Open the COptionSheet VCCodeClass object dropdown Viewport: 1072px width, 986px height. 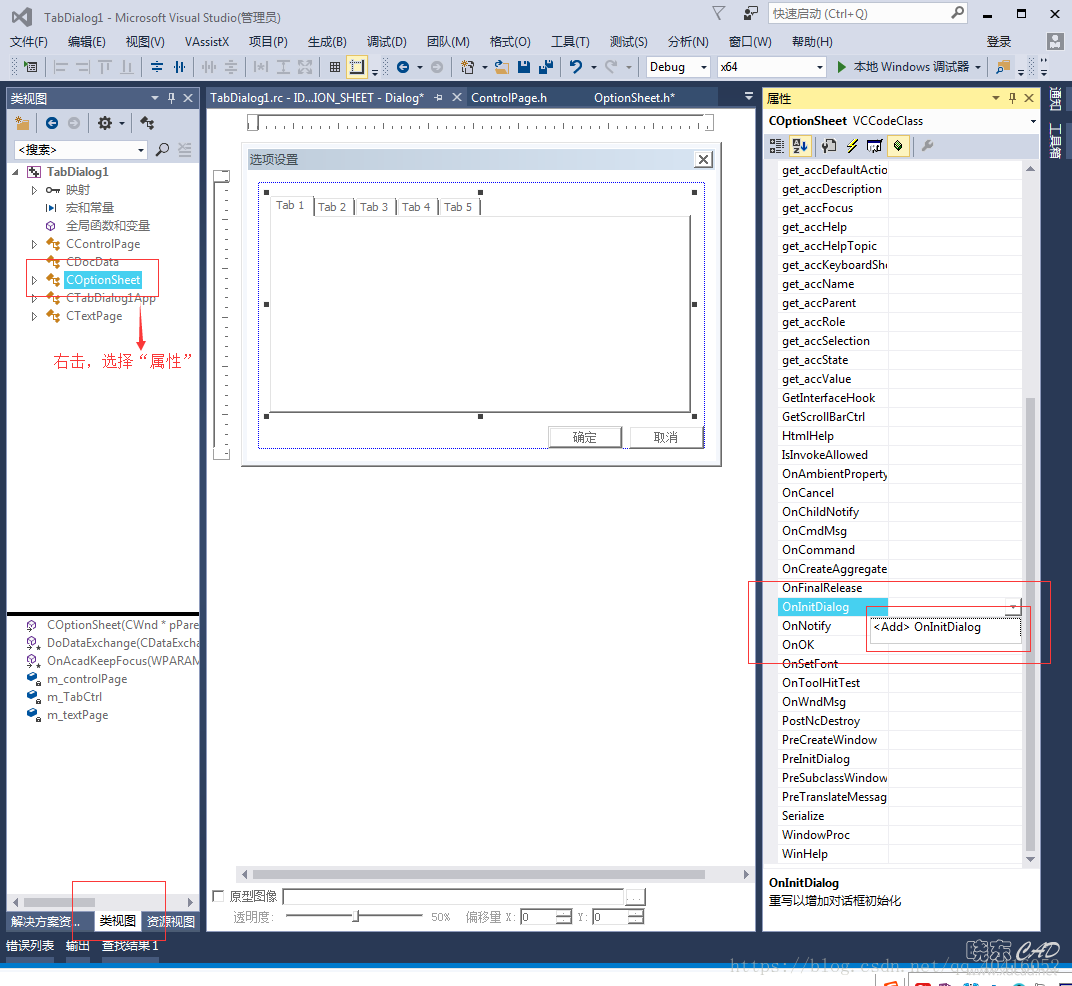[1033, 121]
